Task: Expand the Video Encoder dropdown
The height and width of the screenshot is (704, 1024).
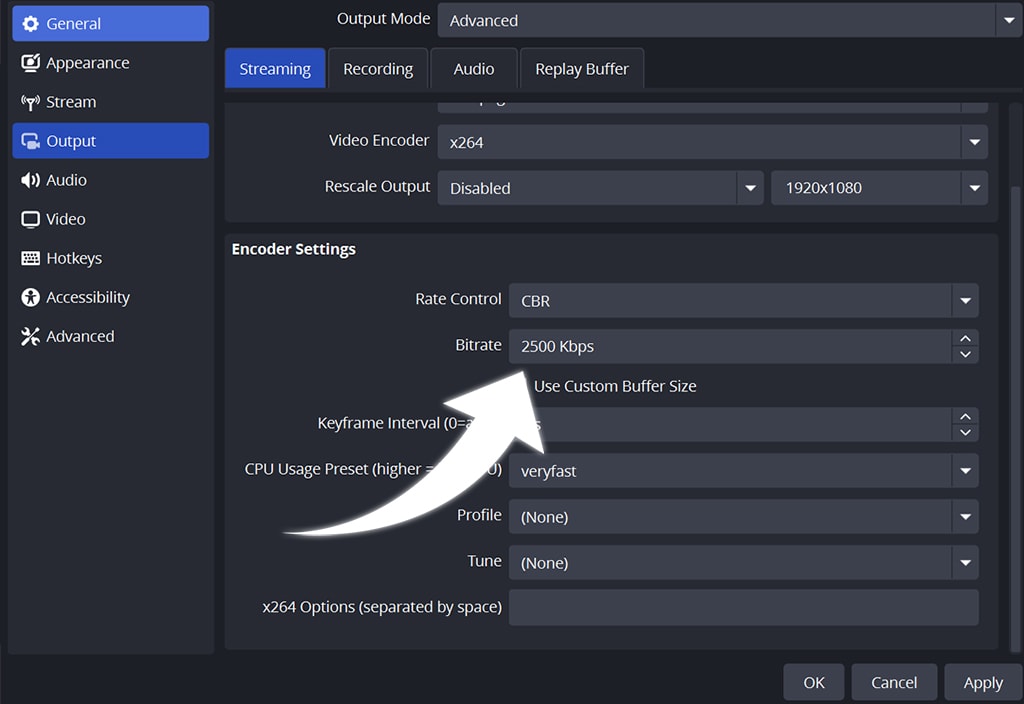Action: point(974,141)
